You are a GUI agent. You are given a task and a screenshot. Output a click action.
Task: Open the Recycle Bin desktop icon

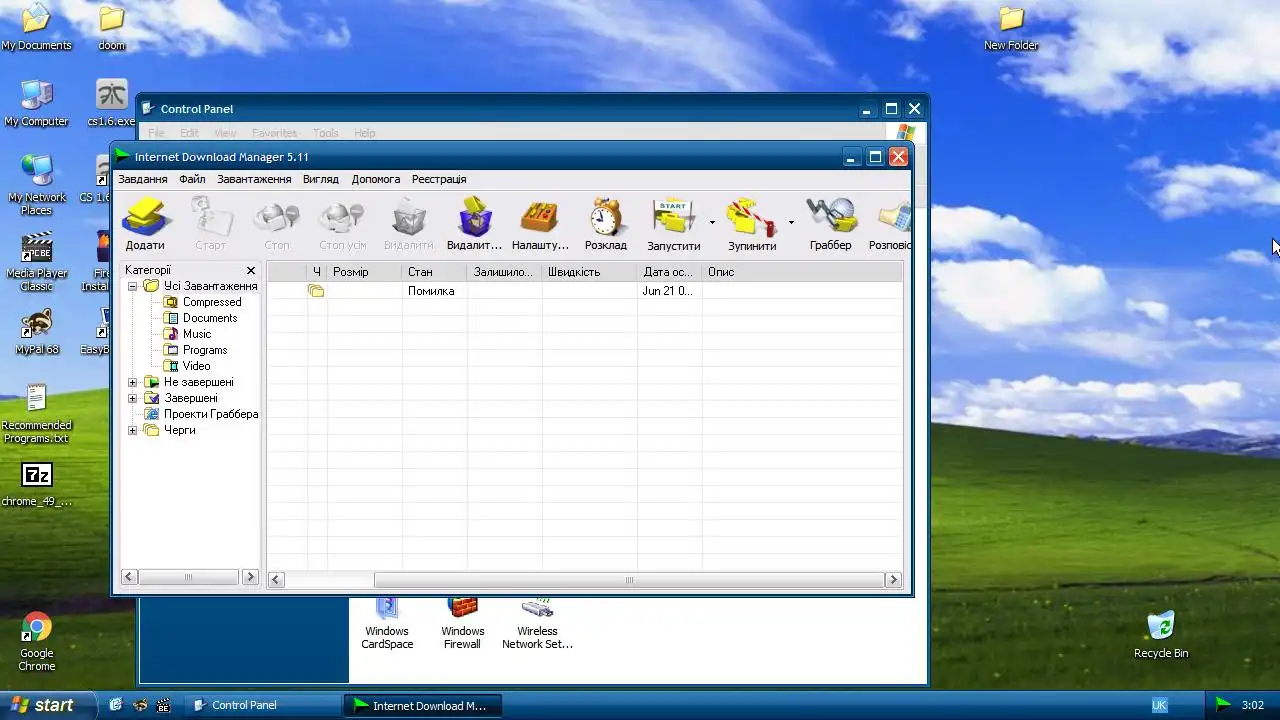click(x=1161, y=635)
